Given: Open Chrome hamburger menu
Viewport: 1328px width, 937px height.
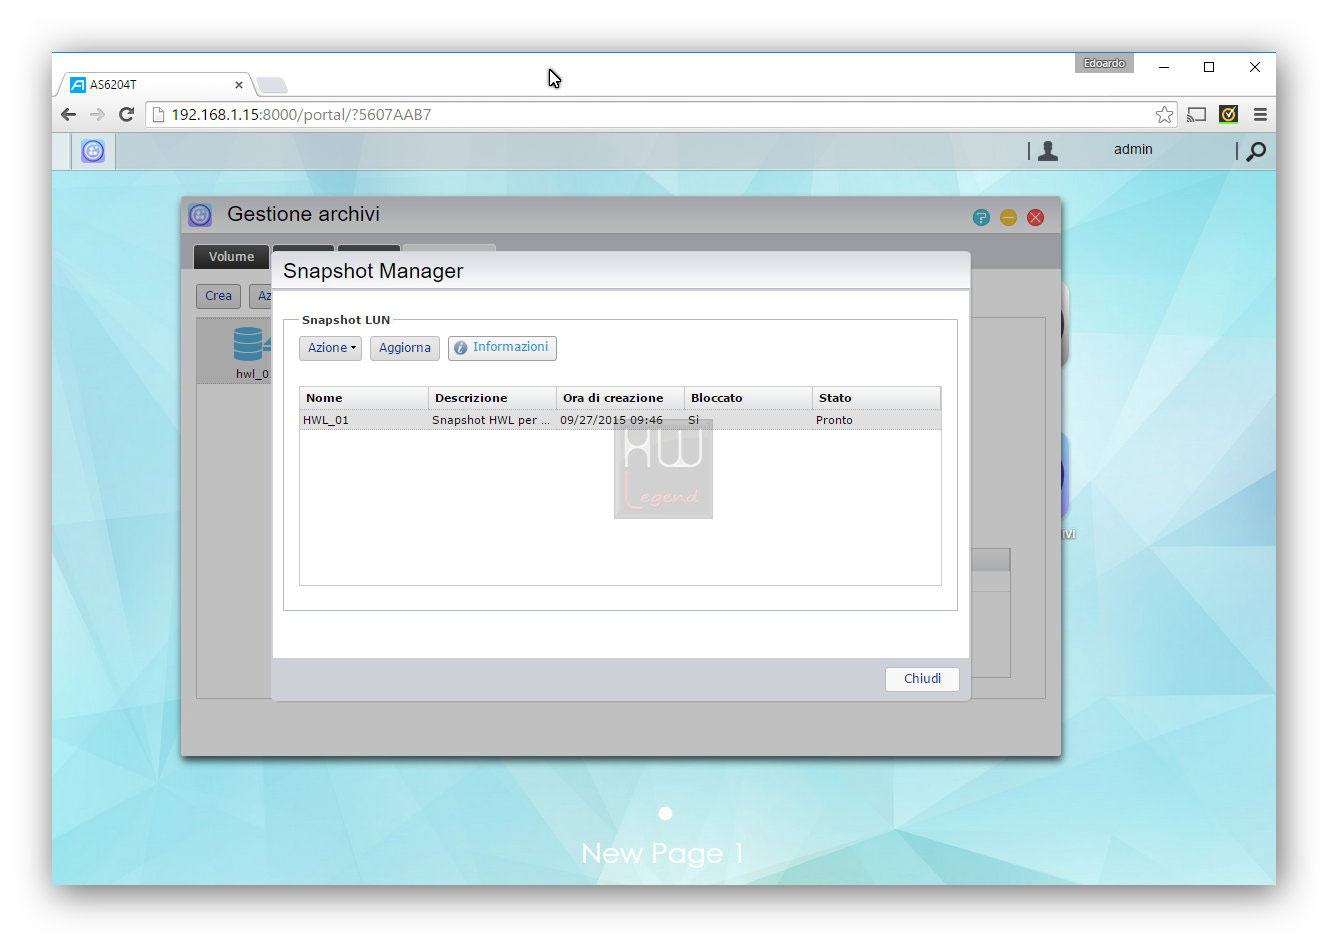Looking at the screenshot, I should point(1260,114).
